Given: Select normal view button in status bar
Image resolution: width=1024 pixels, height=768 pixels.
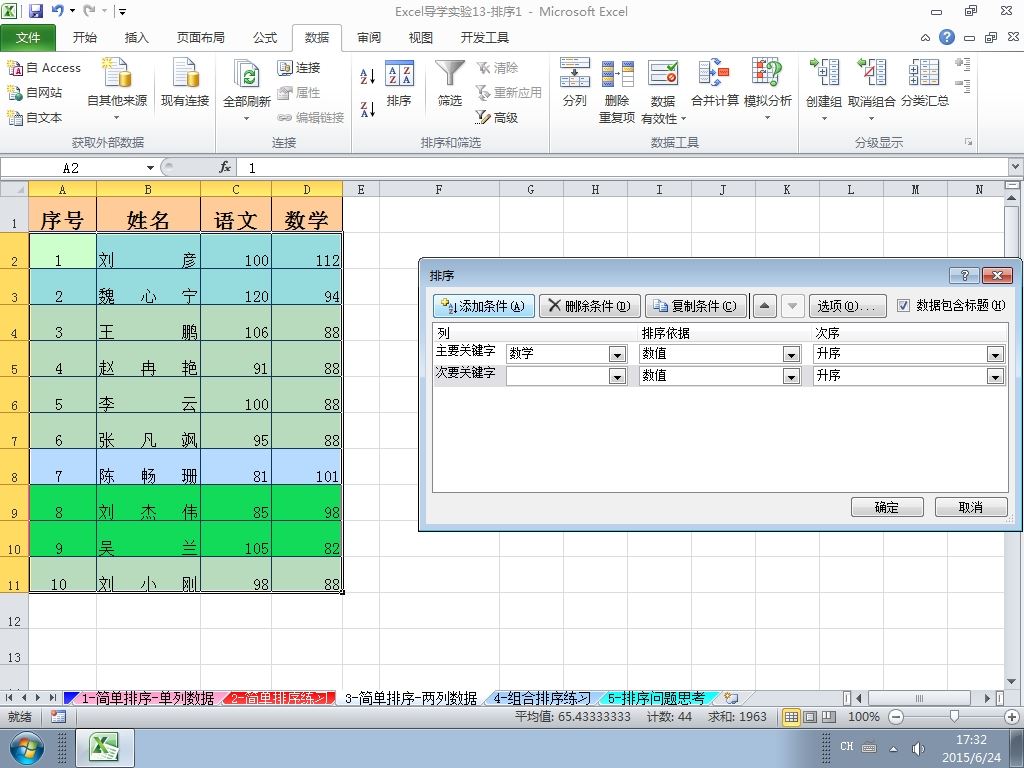Looking at the screenshot, I should (x=791, y=717).
